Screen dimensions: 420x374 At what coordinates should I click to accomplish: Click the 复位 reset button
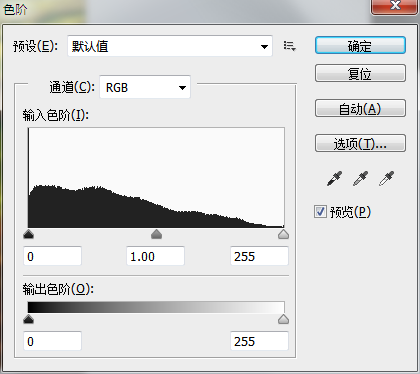pyautogui.click(x=360, y=73)
